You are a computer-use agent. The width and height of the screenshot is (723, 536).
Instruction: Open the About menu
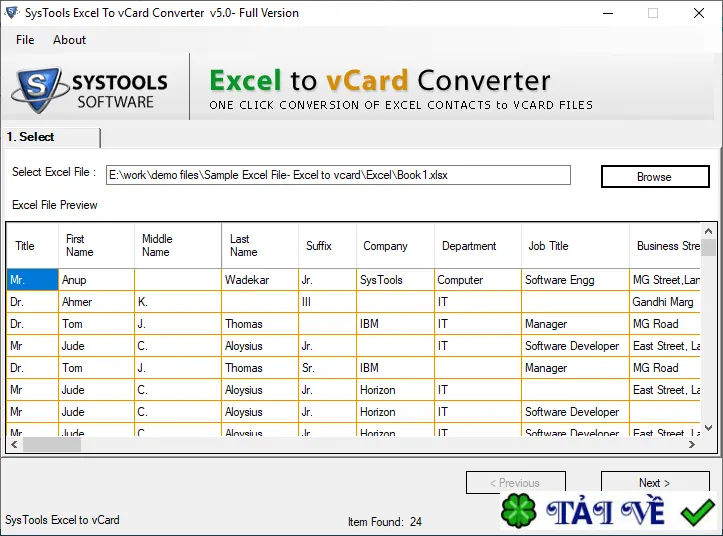[x=69, y=40]
